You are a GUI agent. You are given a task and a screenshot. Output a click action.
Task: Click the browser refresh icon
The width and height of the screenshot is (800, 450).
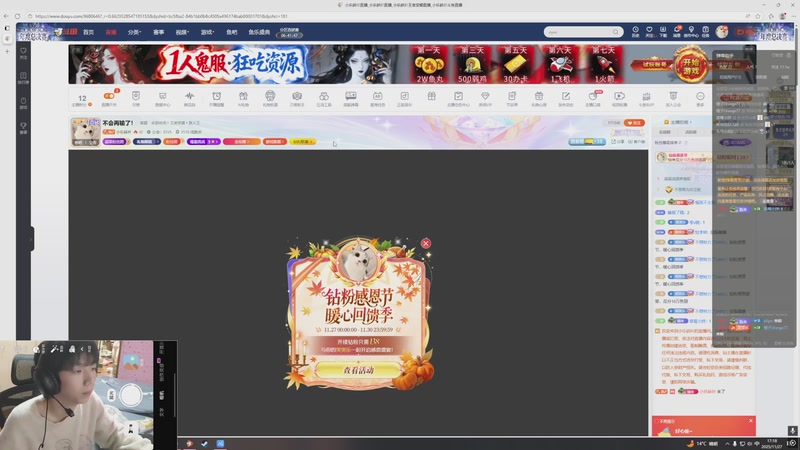(17, 16)
